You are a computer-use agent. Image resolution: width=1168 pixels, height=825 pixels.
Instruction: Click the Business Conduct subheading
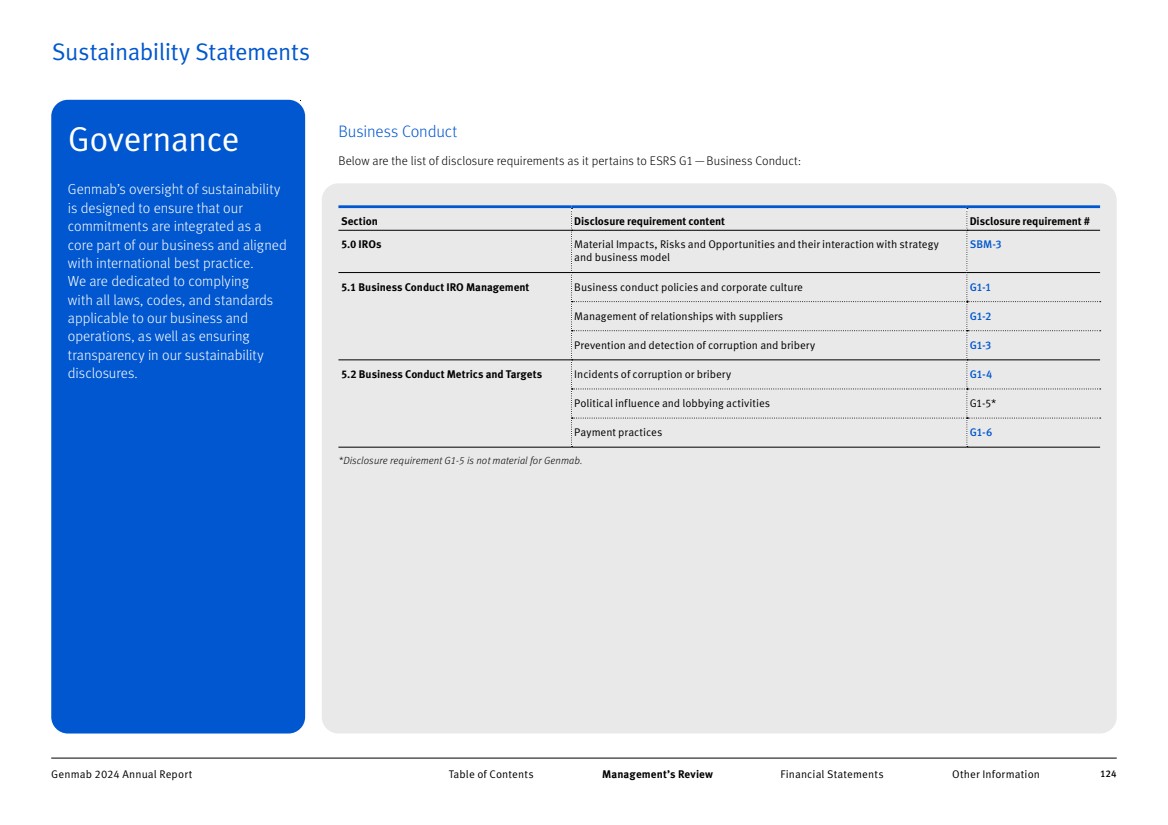(x=397, y=132)
